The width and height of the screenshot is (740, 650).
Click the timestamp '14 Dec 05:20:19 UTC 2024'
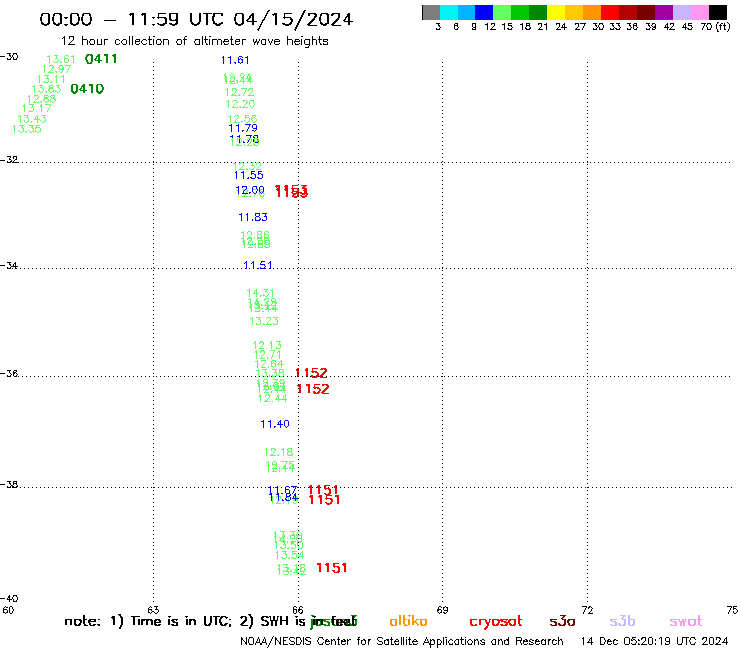[x=655, y=641]
